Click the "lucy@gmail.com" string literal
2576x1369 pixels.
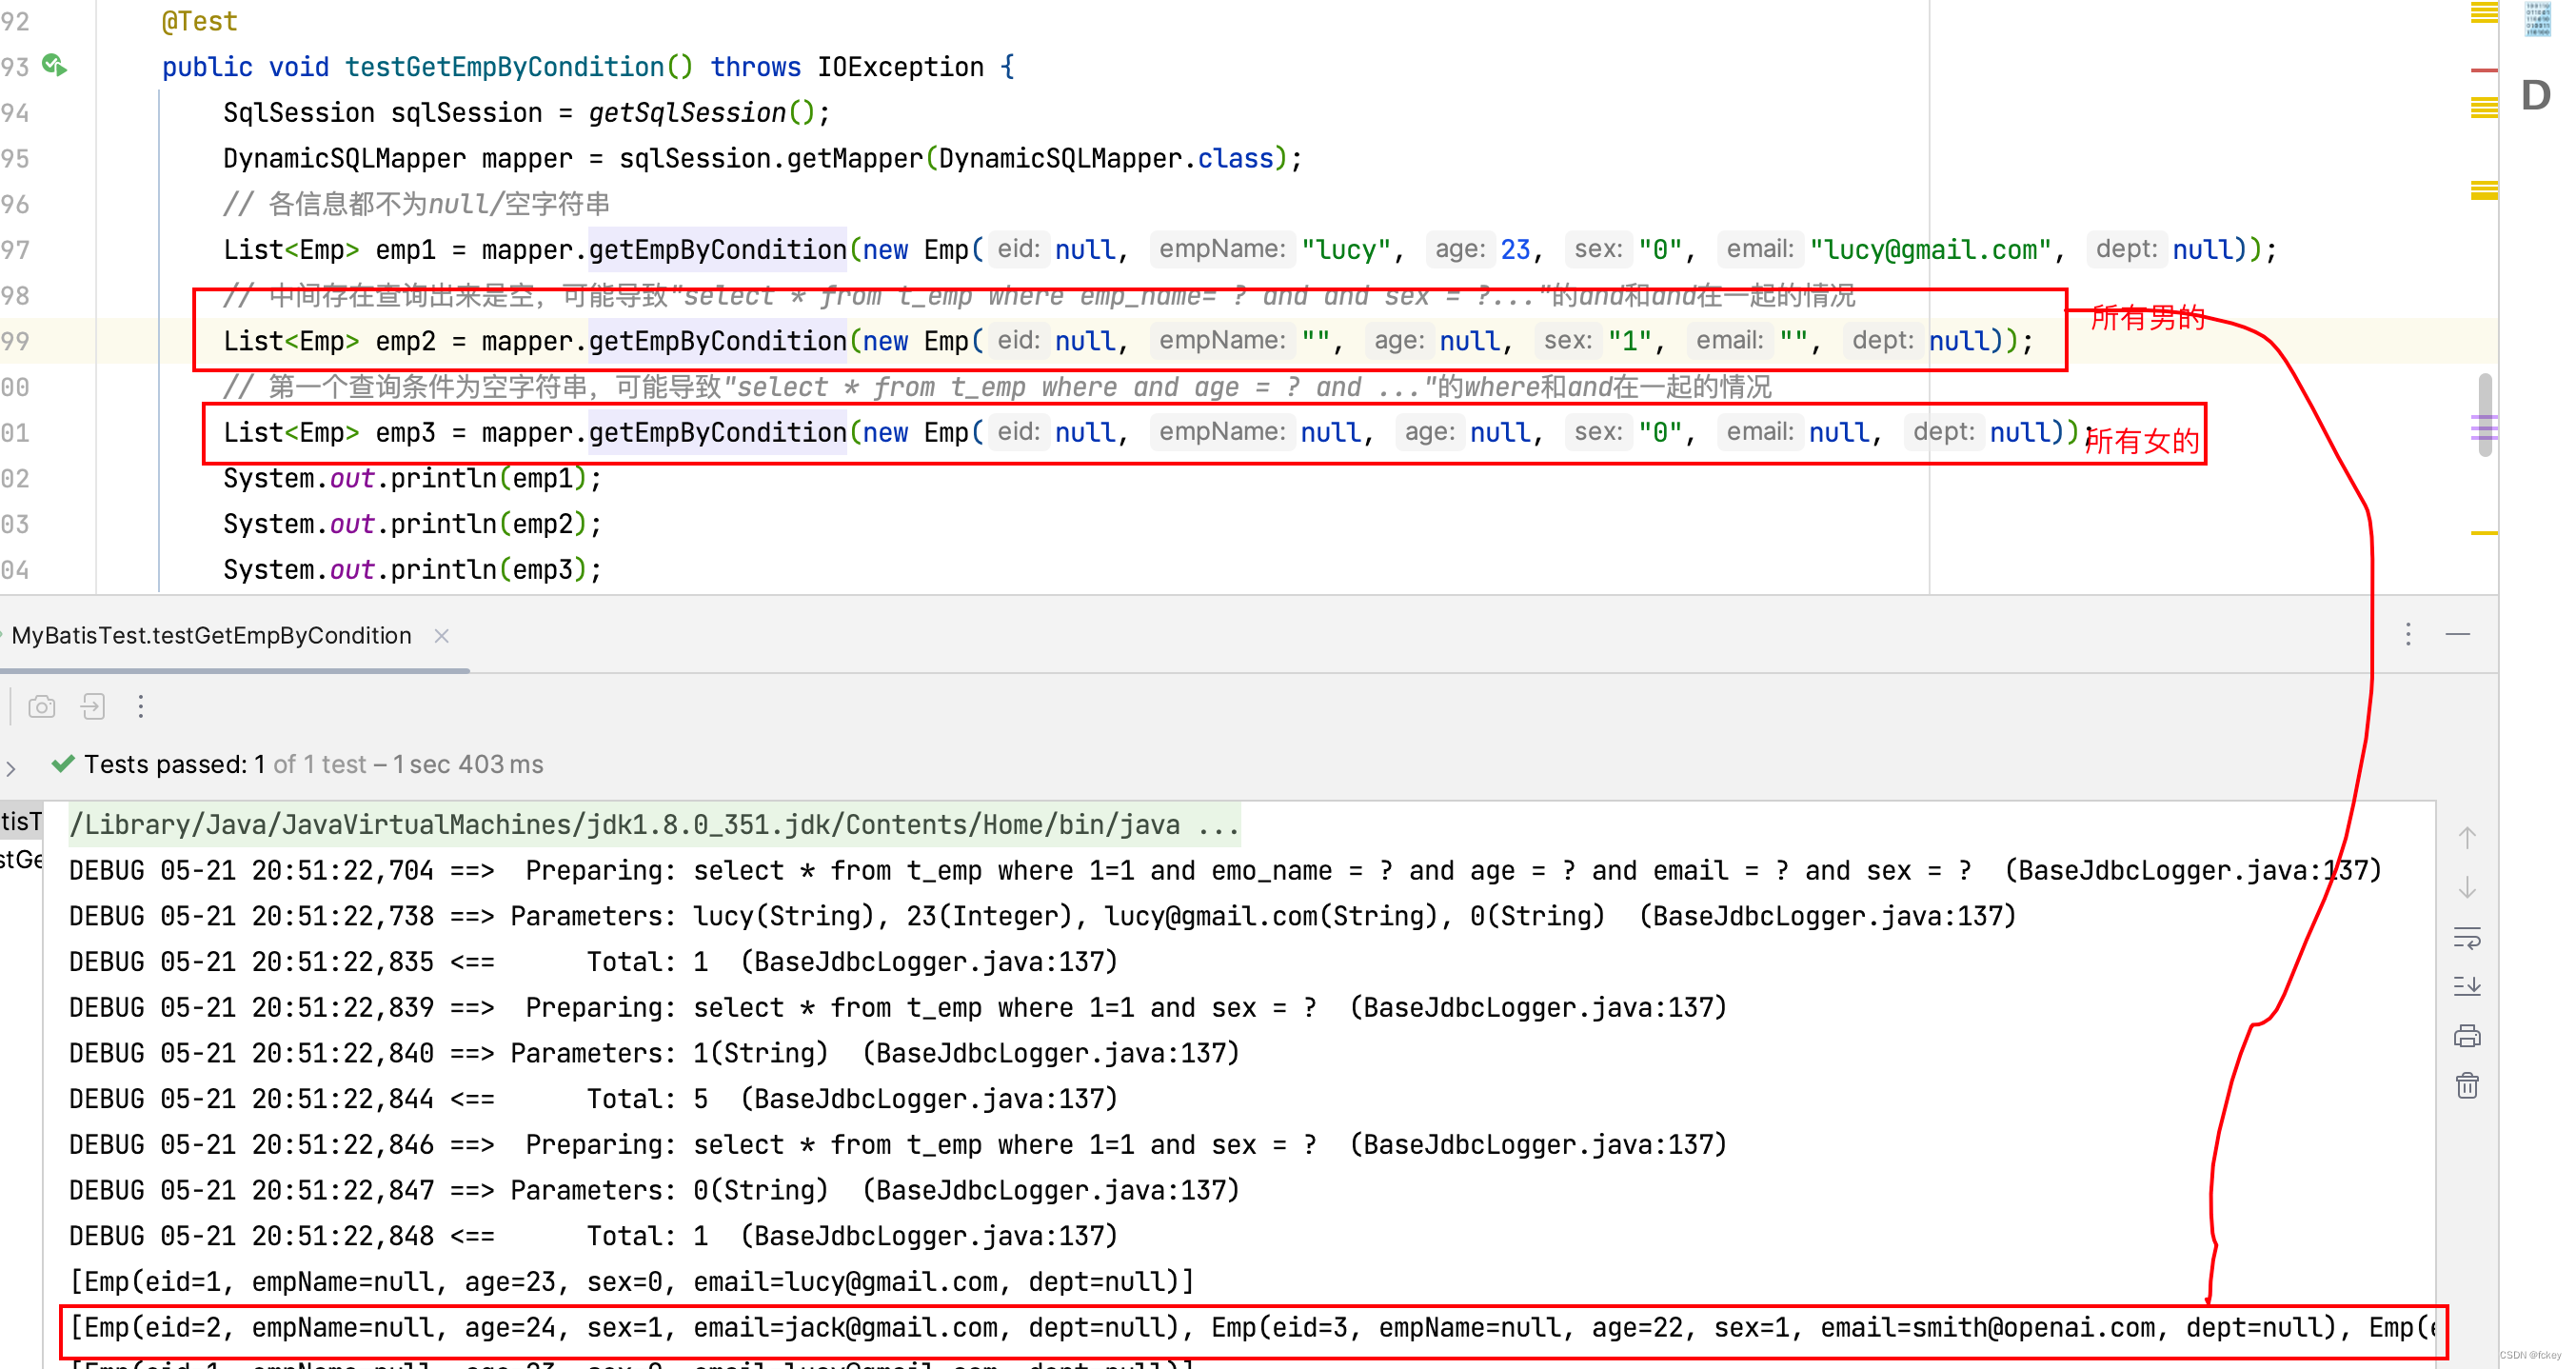point(1930,250)
